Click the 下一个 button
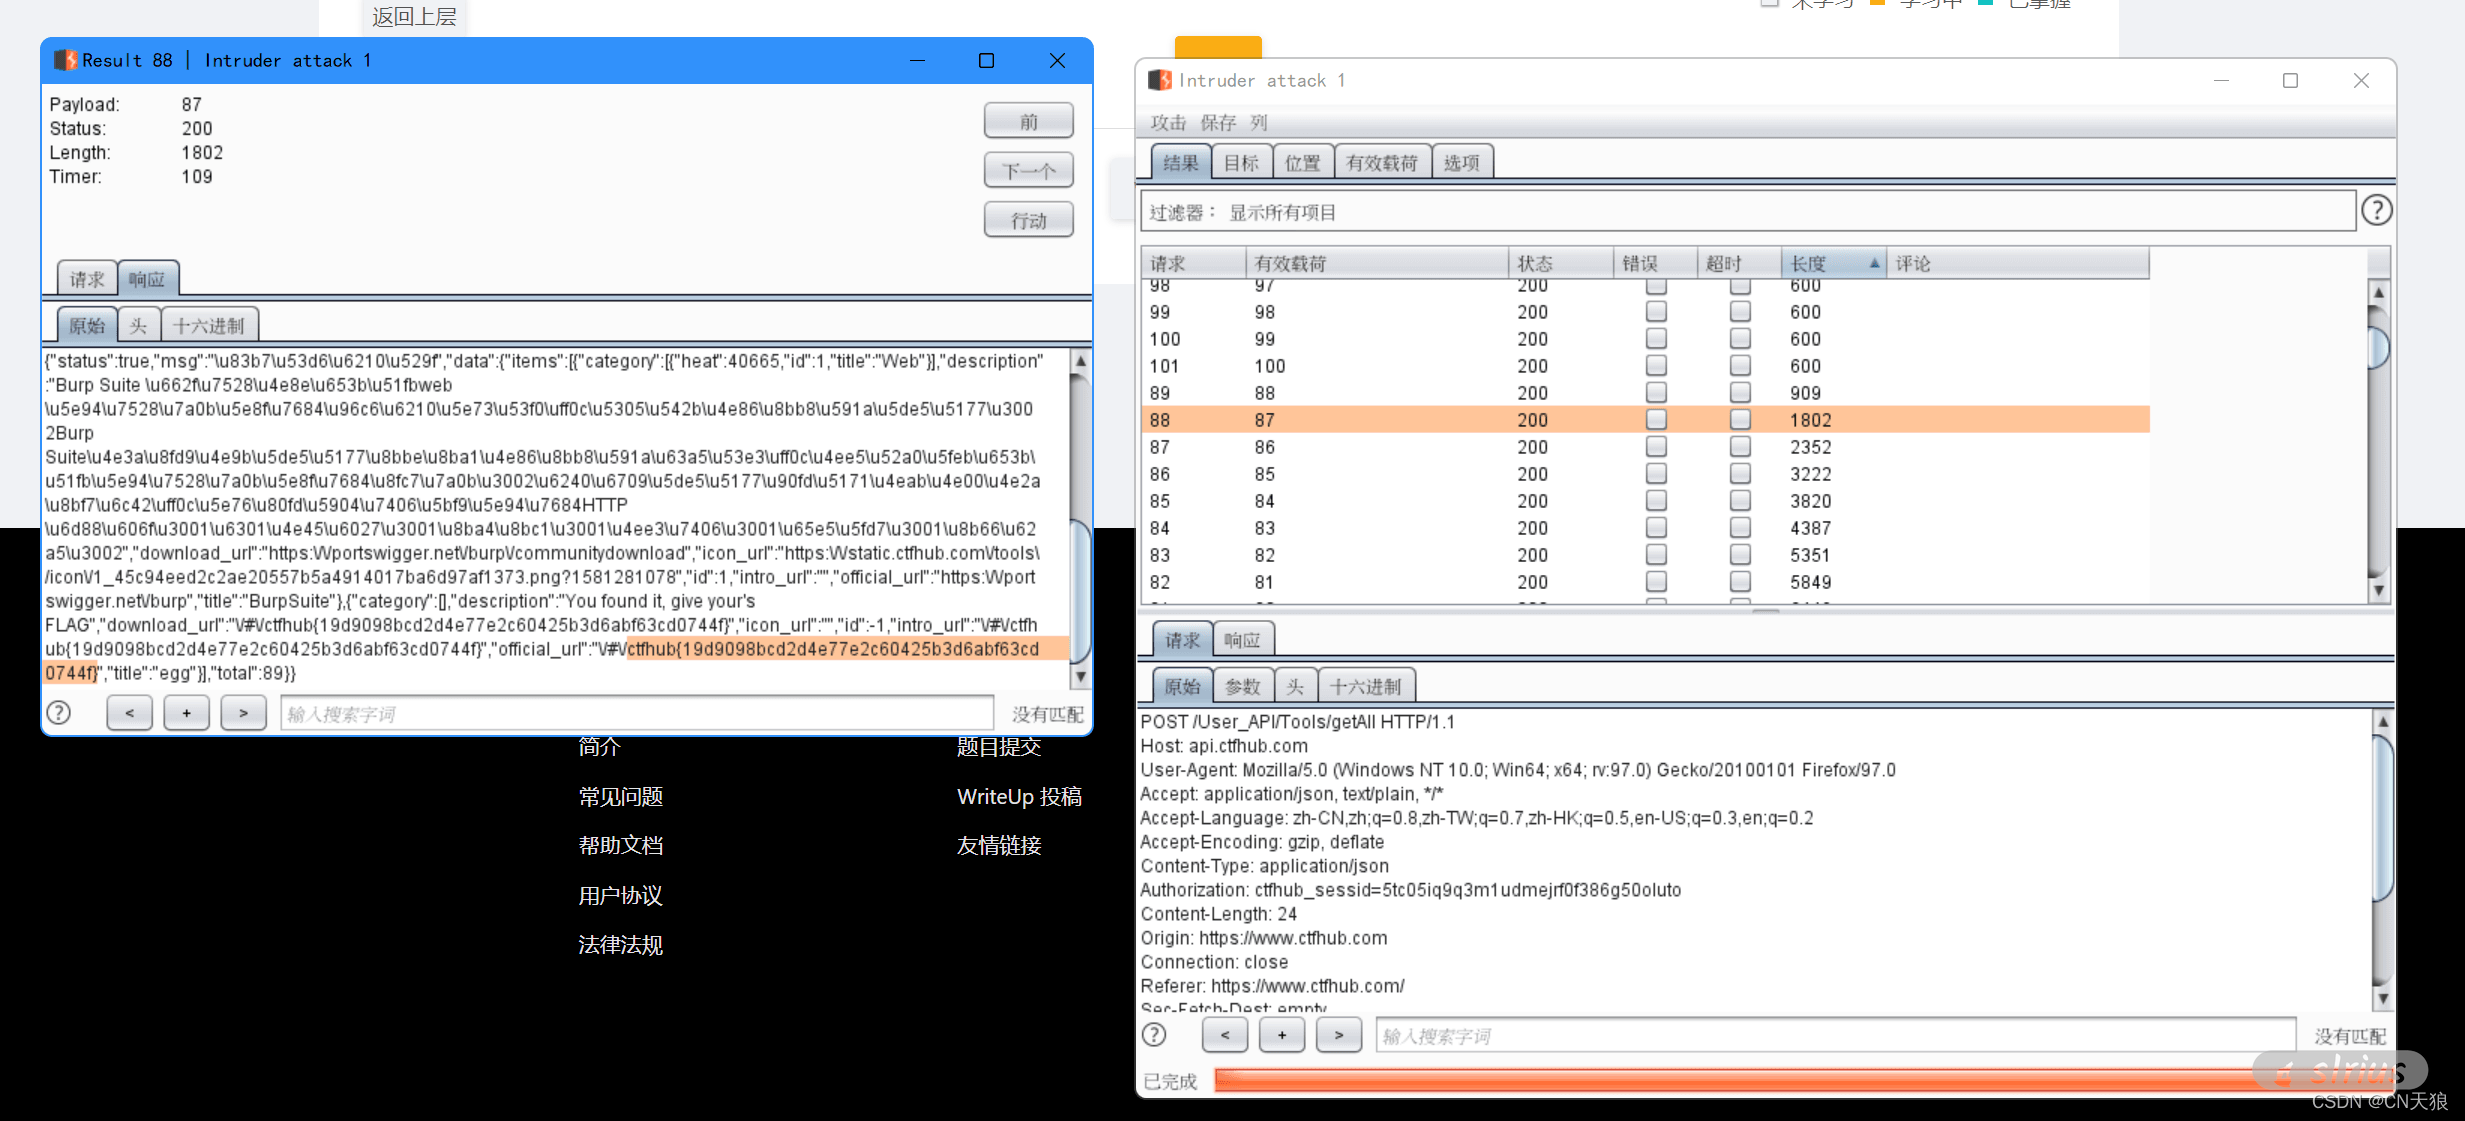The width and height of the screenshot is (2465, 1121). (x=1028, y=171)
